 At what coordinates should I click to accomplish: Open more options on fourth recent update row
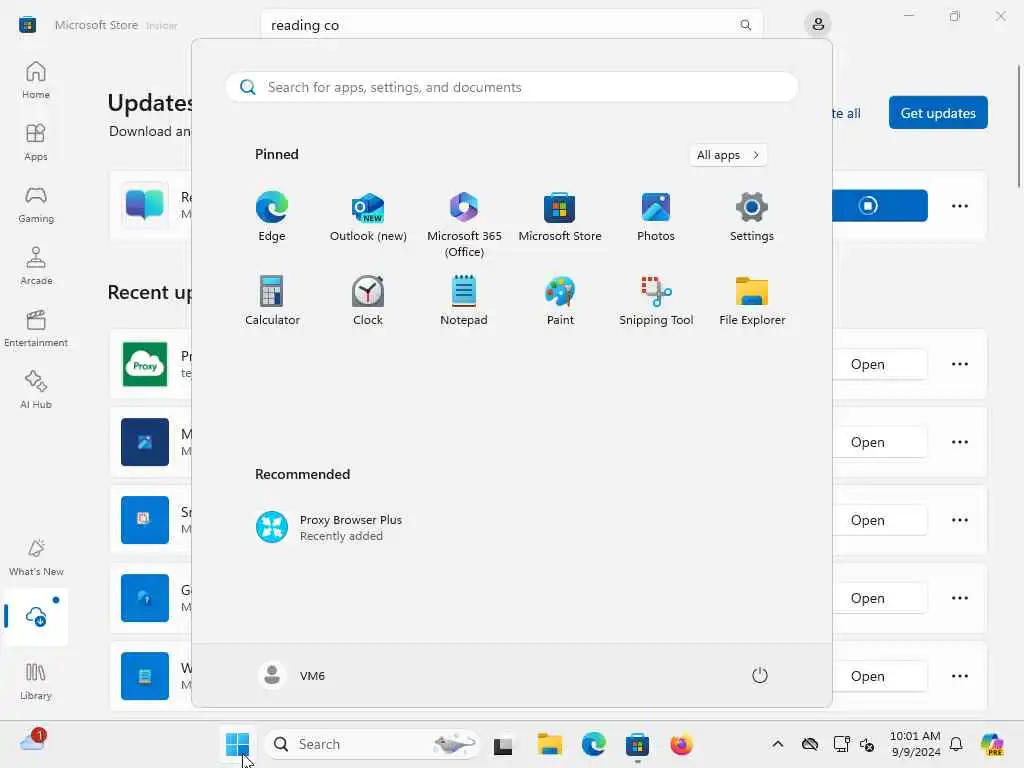[x=959, y=598]
